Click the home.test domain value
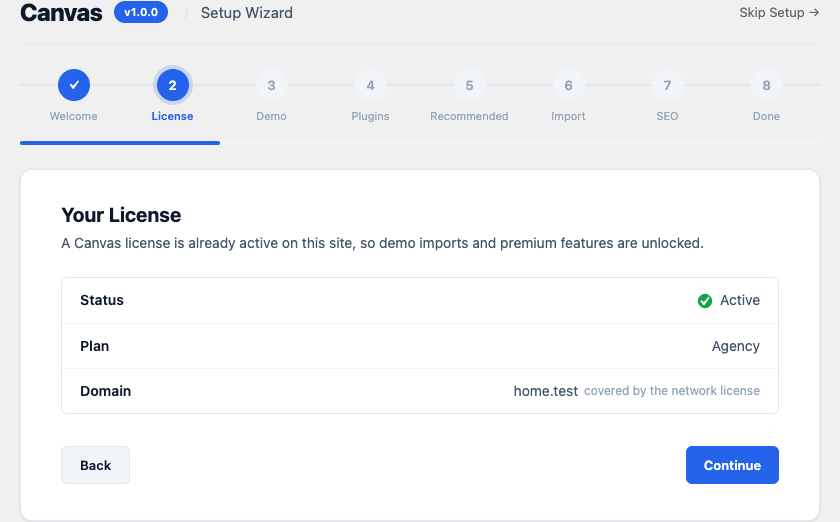Screen dimensions: 840x522 click(x=546, y=391)
